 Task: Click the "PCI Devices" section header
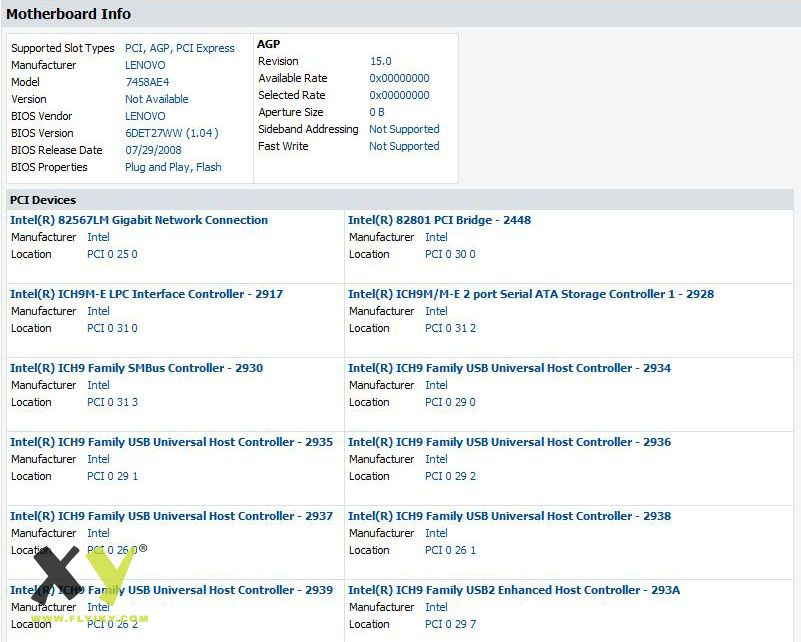click(43, 200)
